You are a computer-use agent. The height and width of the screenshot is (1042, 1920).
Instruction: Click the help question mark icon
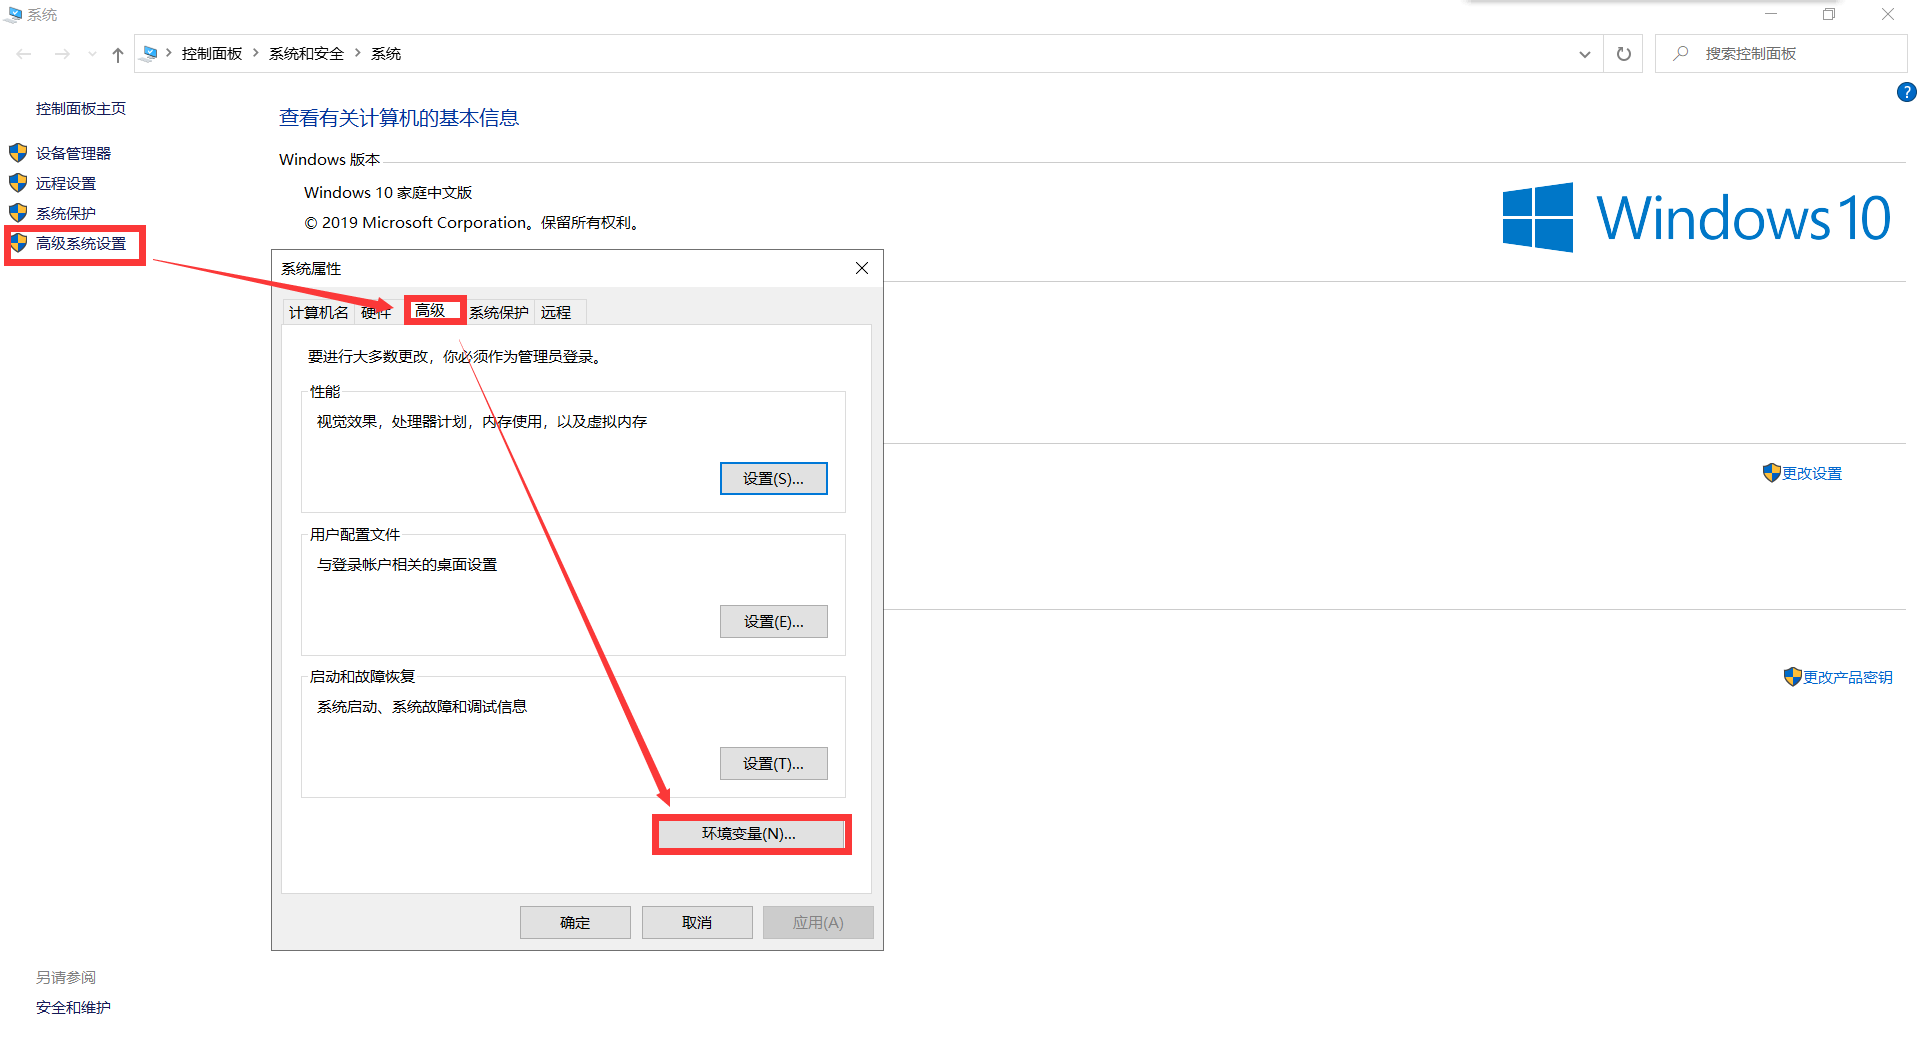coord(1905,91)
